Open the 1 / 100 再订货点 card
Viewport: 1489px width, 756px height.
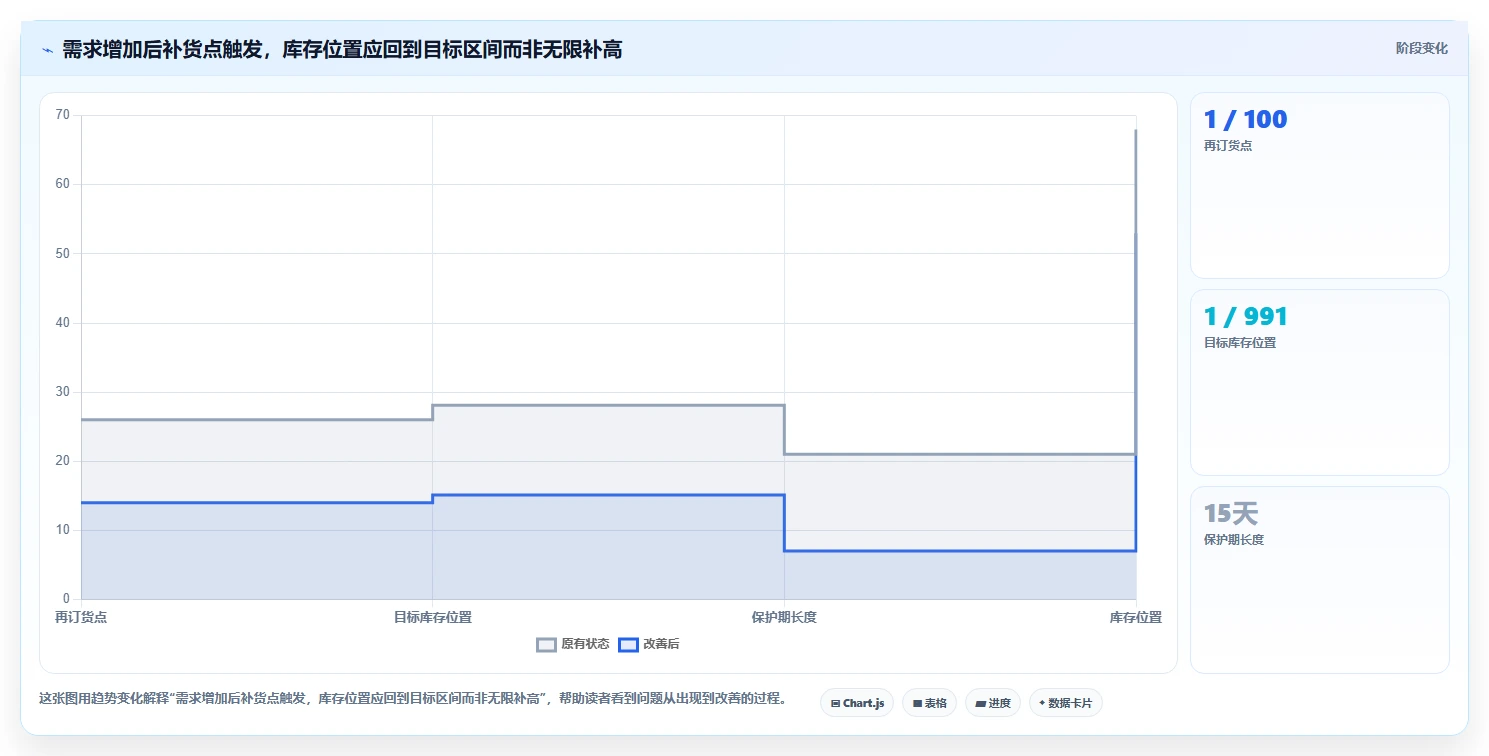[1319, 185]
